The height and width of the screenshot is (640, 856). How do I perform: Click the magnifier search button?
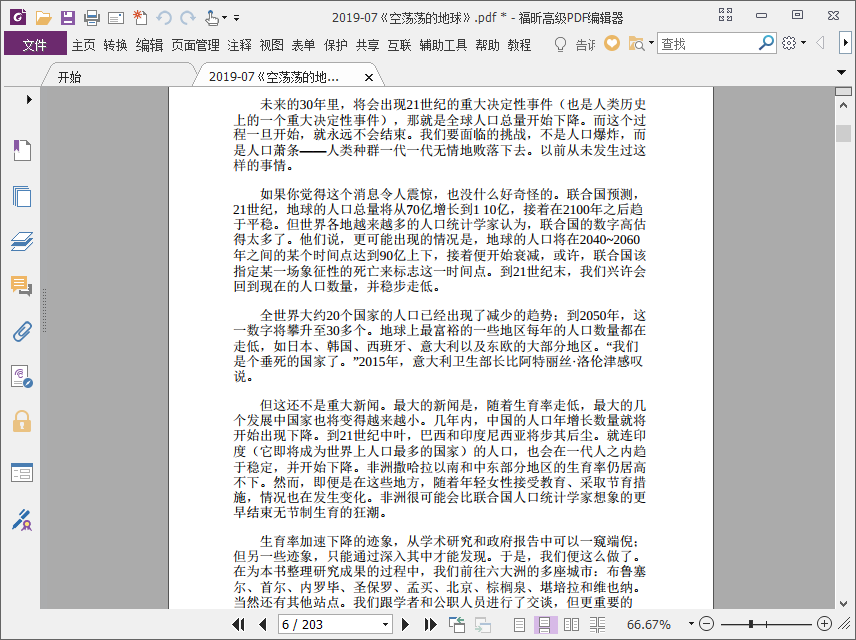(x=766, y=43)
